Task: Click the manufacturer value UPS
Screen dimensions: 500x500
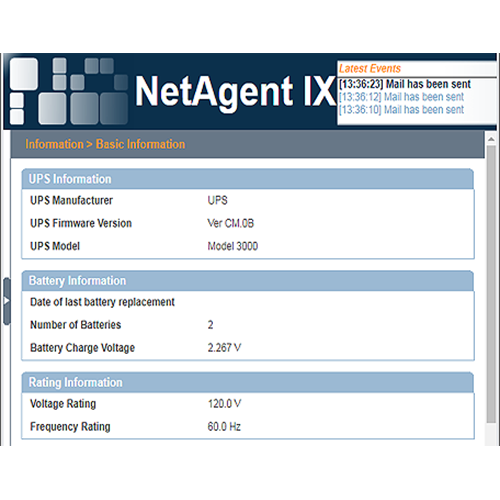Action: point(217,200)
